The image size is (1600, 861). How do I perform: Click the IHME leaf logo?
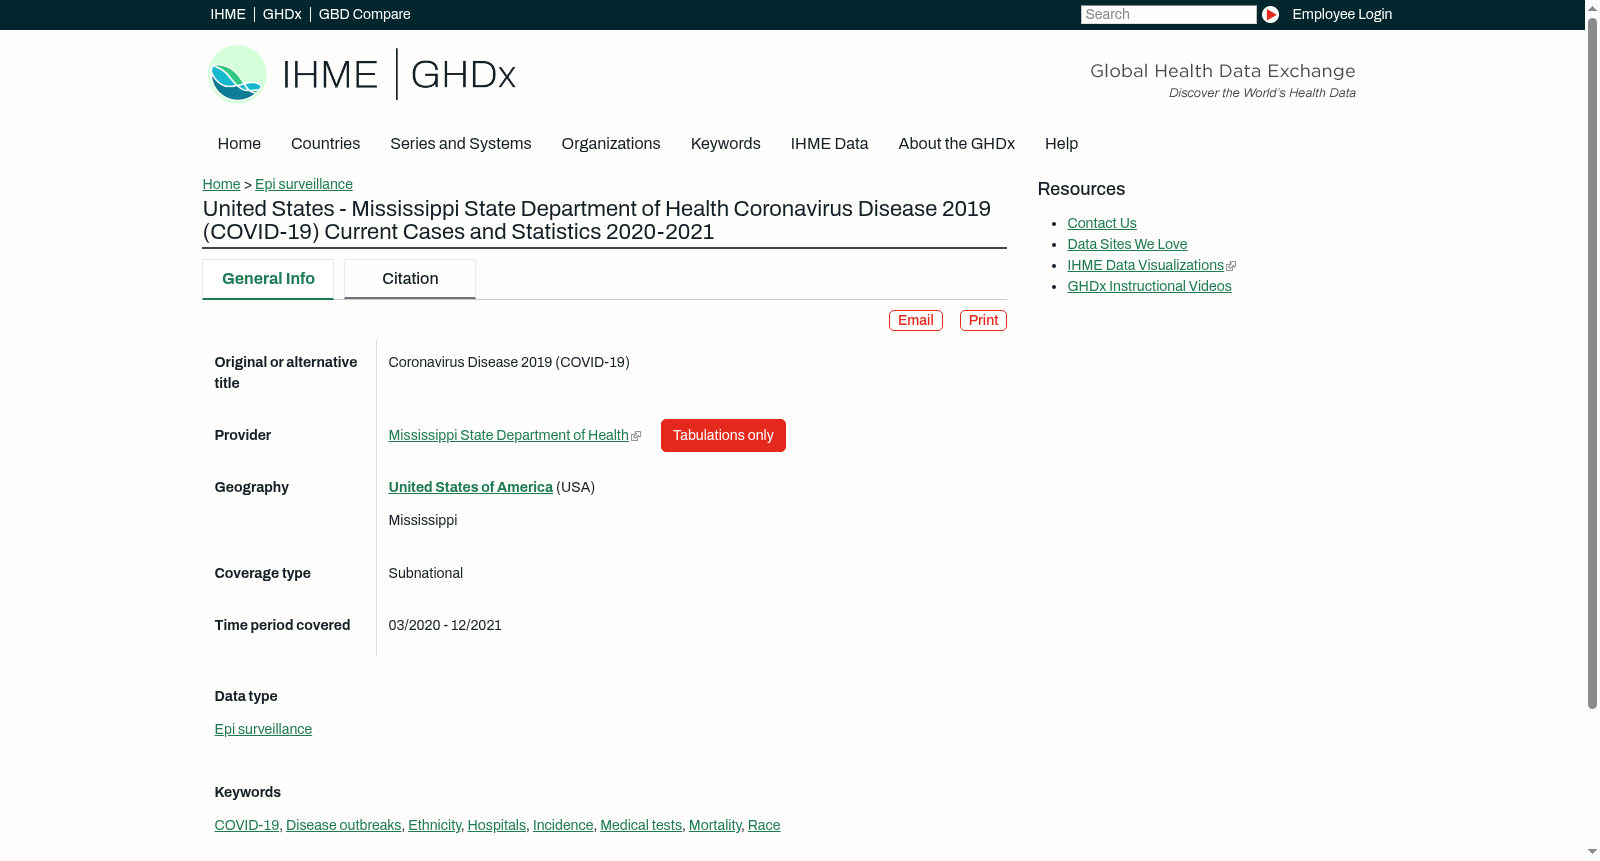[237, 74]
